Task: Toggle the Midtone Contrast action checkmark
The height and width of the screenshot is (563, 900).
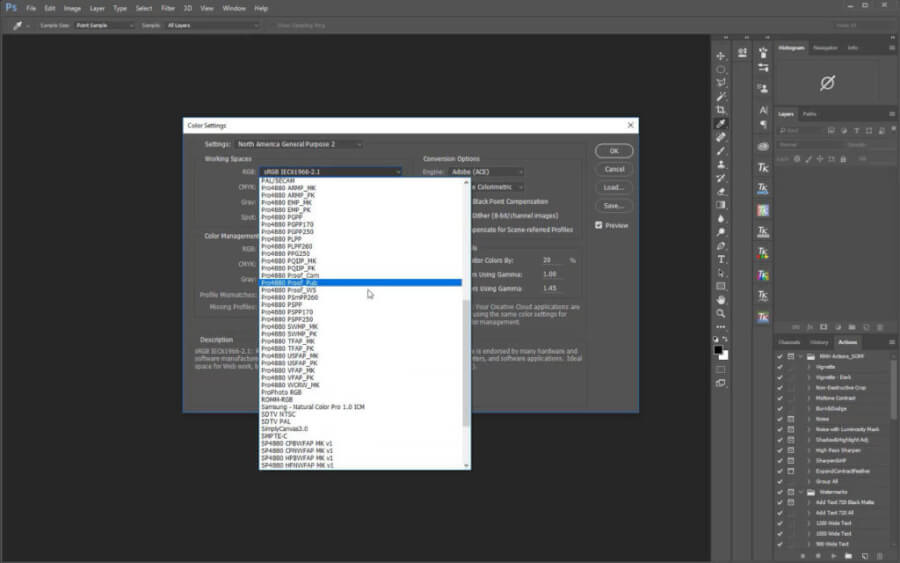Action: tap(779, 398)
